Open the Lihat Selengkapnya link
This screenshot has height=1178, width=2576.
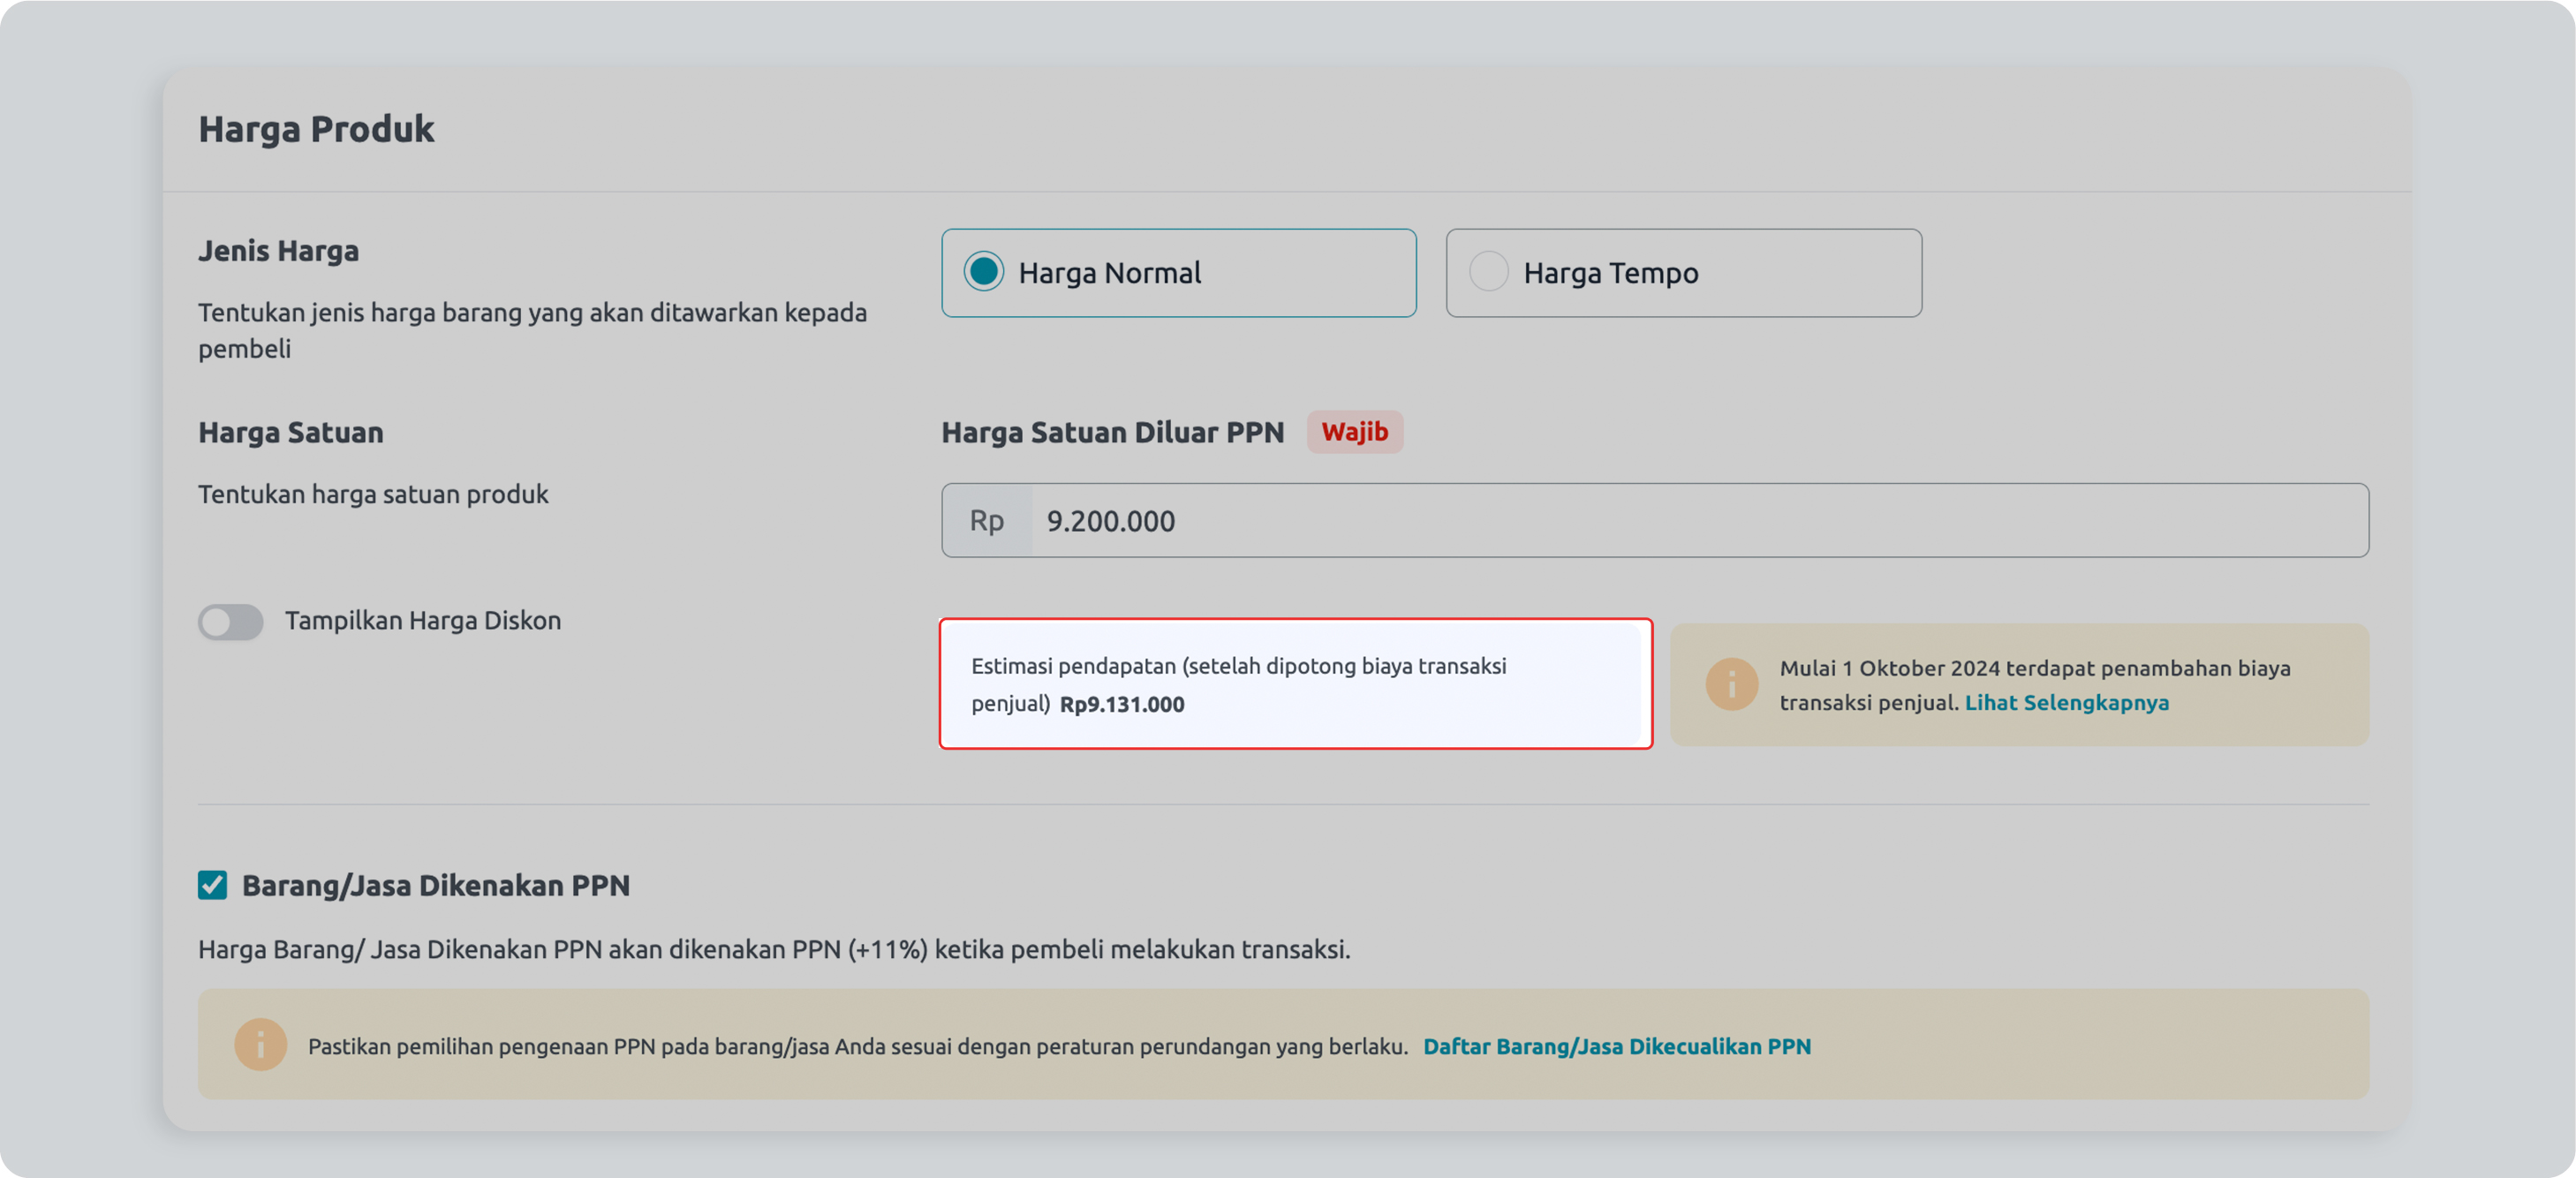2066,702
